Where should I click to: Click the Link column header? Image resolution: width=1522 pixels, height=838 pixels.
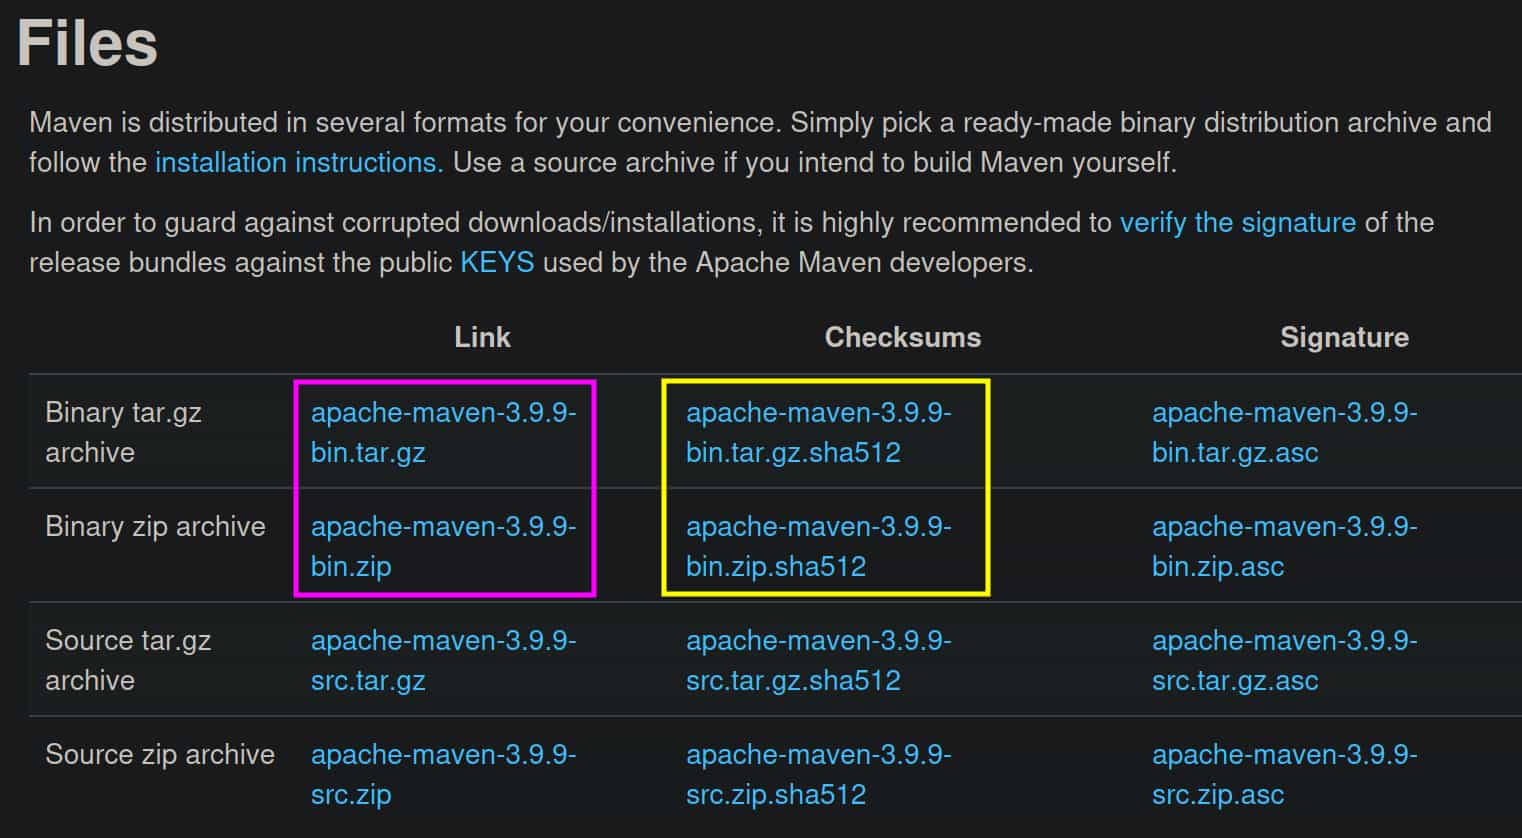click(482, 337)
